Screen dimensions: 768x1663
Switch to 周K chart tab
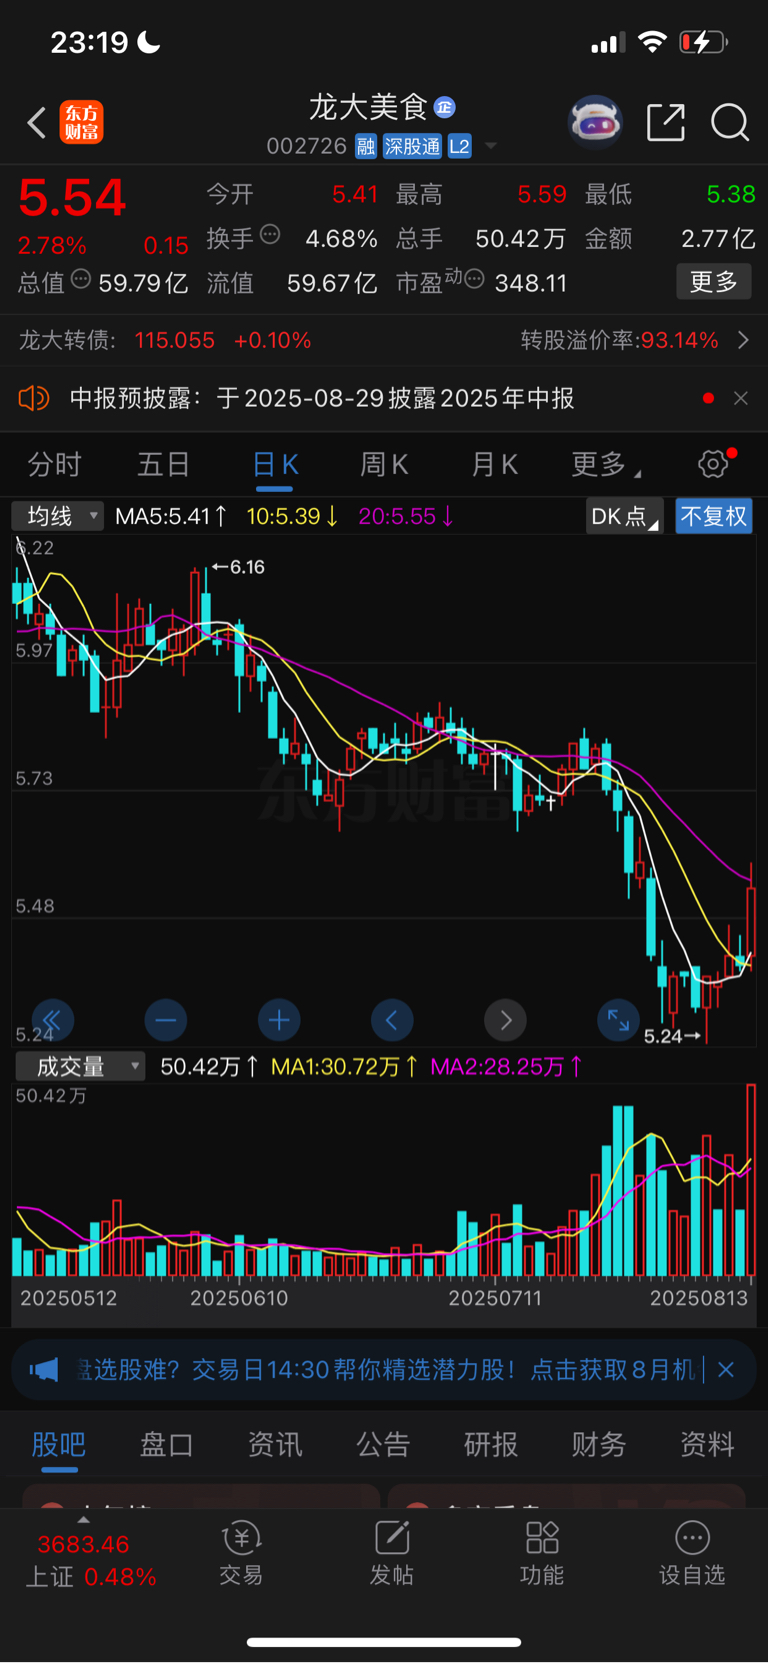(x=384, y=465)
